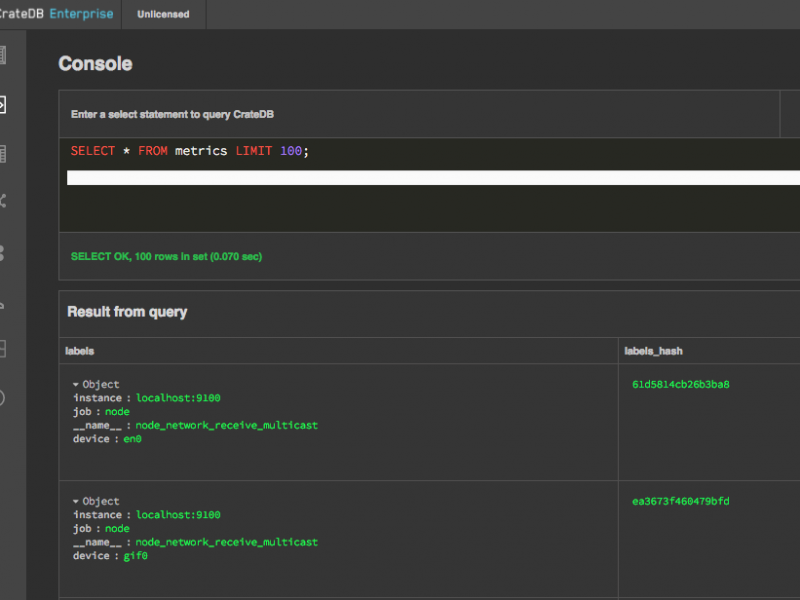This screenshot has height=600, width=800.
Task: Collapse the Object in the first result row
Action: click(x=75, y=384)
